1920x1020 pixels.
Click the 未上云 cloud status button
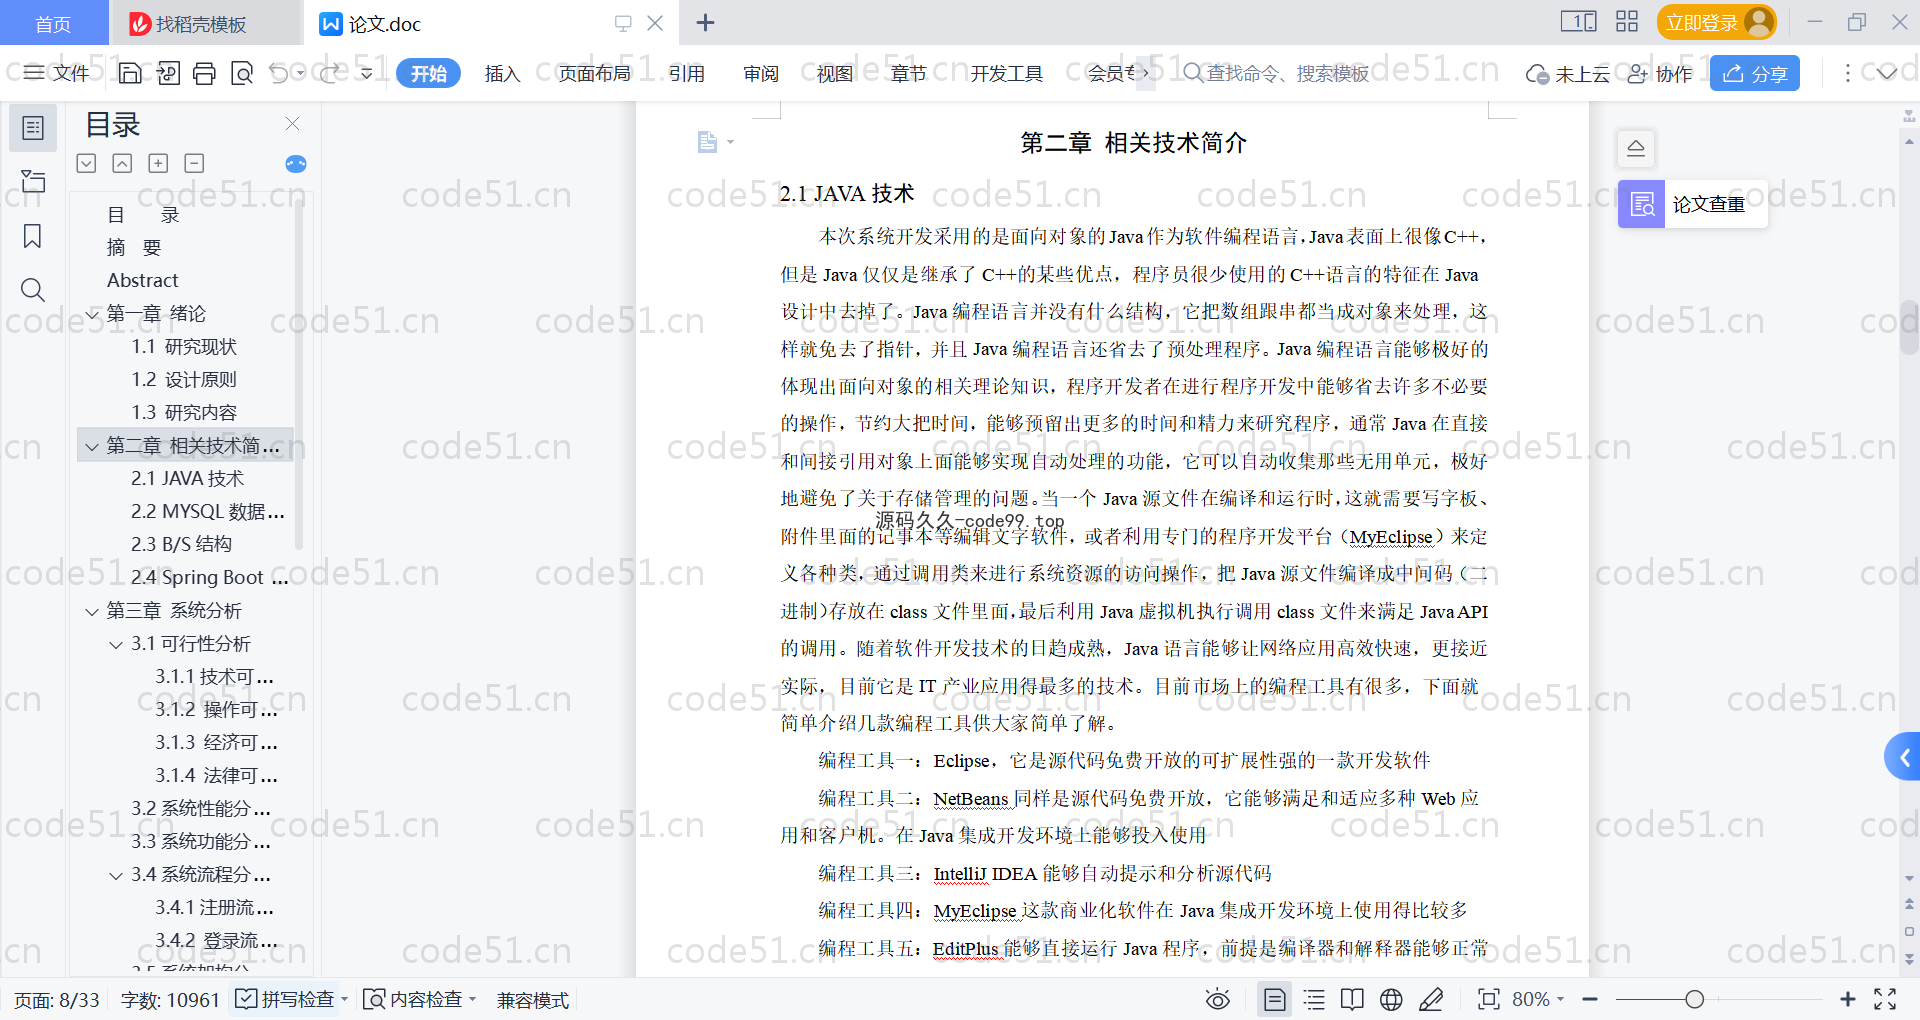click(1568, 73)
